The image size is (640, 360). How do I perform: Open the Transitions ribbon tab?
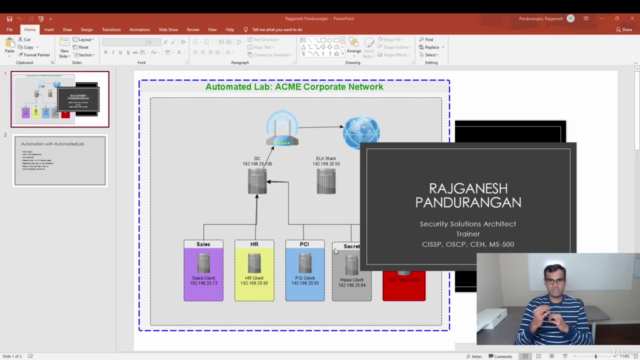pos(111,30)
